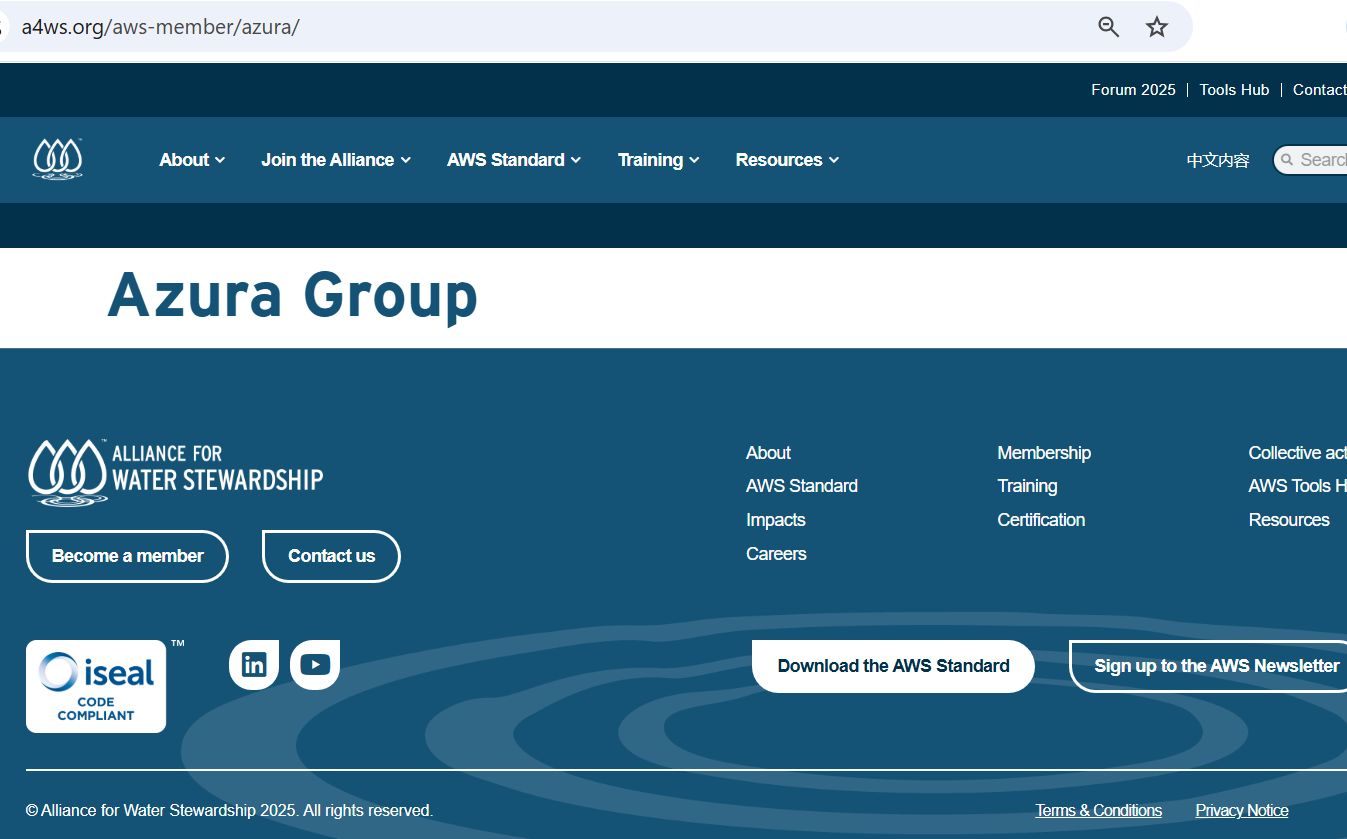Open the footer Certification link

1041,520
